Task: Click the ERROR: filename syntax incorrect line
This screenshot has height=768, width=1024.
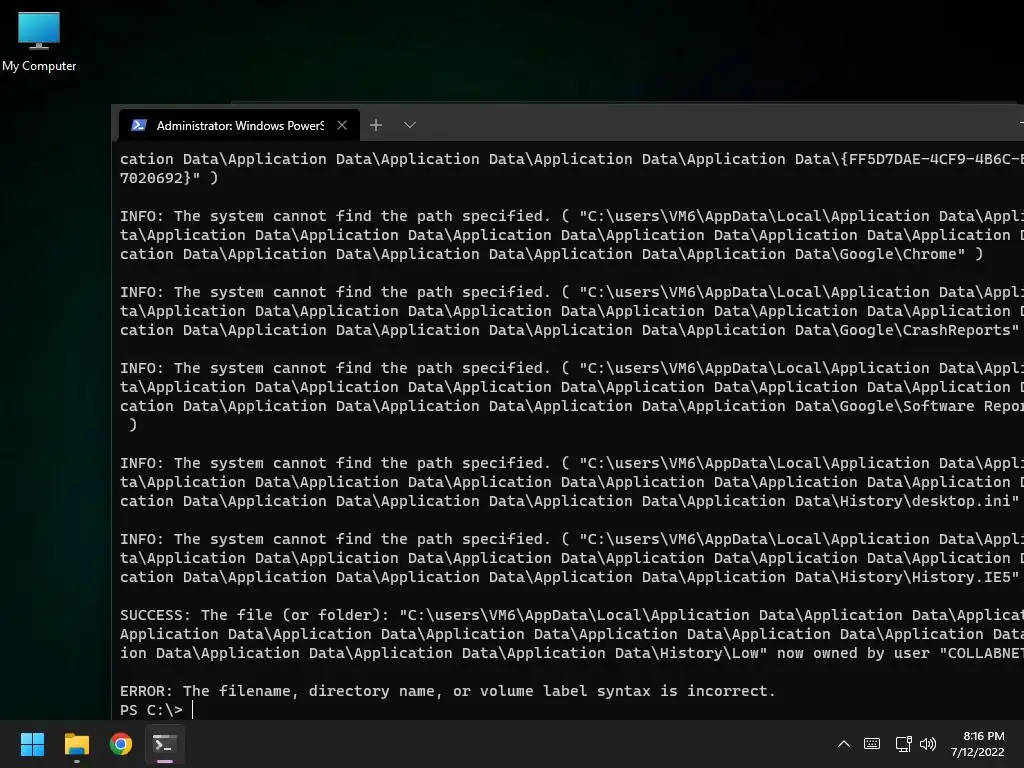Action: pyautogui.click(x=447, y=691)
